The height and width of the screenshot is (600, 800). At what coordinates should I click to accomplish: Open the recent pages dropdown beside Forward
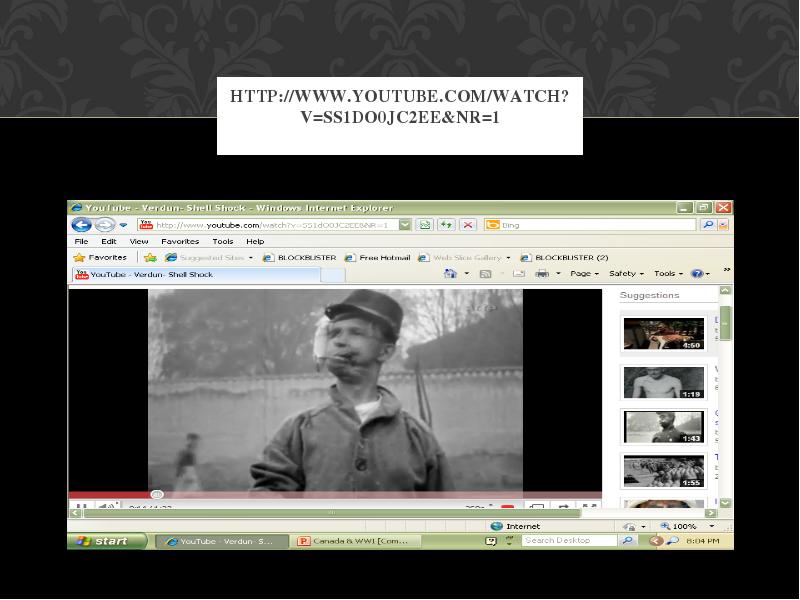(x=123, y=224)
